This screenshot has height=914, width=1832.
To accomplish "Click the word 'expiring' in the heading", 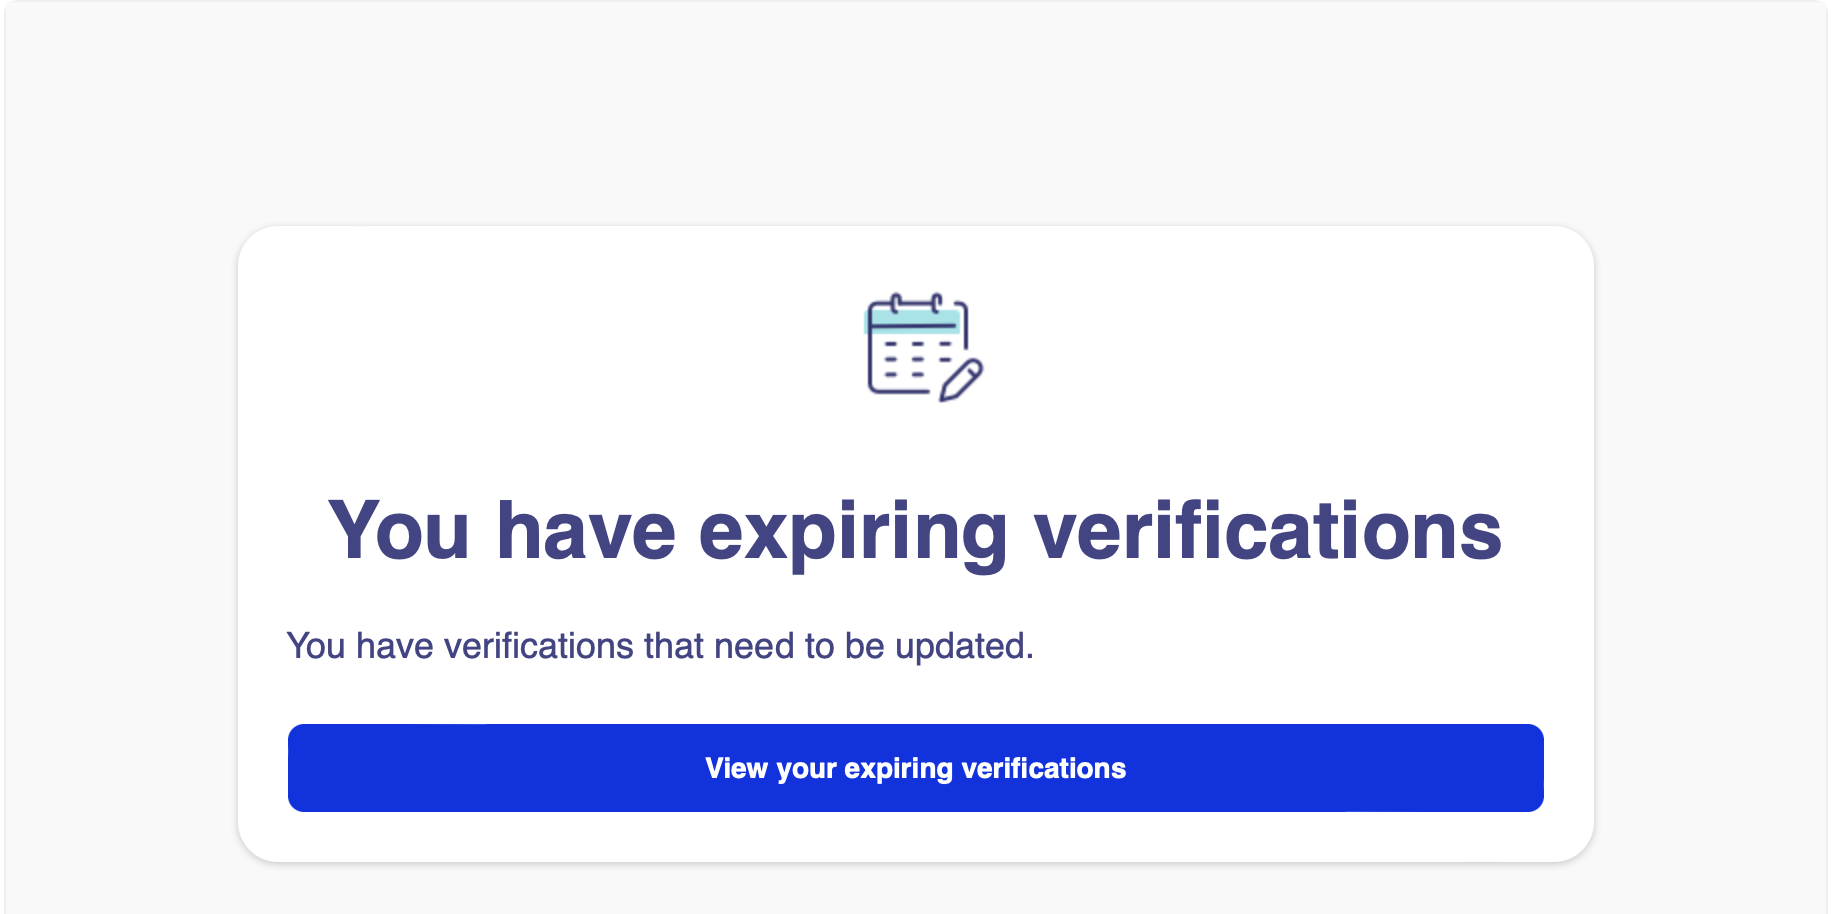I will point(853,535).
